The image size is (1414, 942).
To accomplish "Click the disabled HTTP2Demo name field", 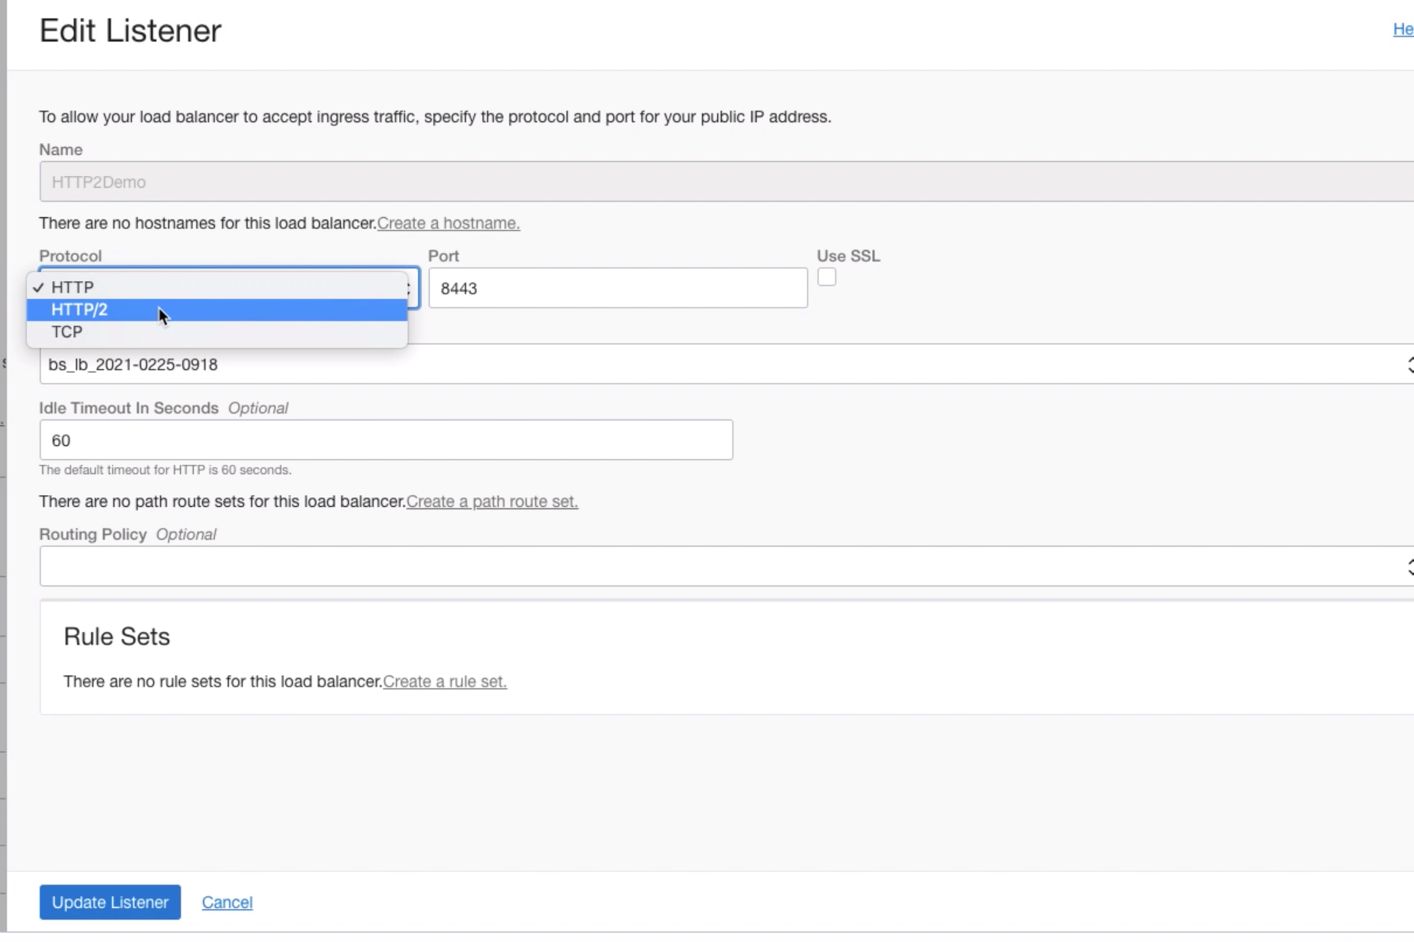I will (x=600, y=182).
